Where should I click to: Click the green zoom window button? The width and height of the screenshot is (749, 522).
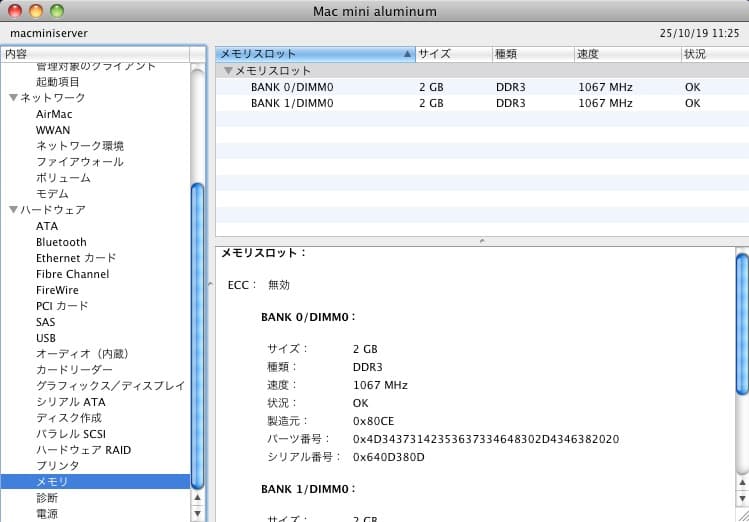click(x=57, y=11)
